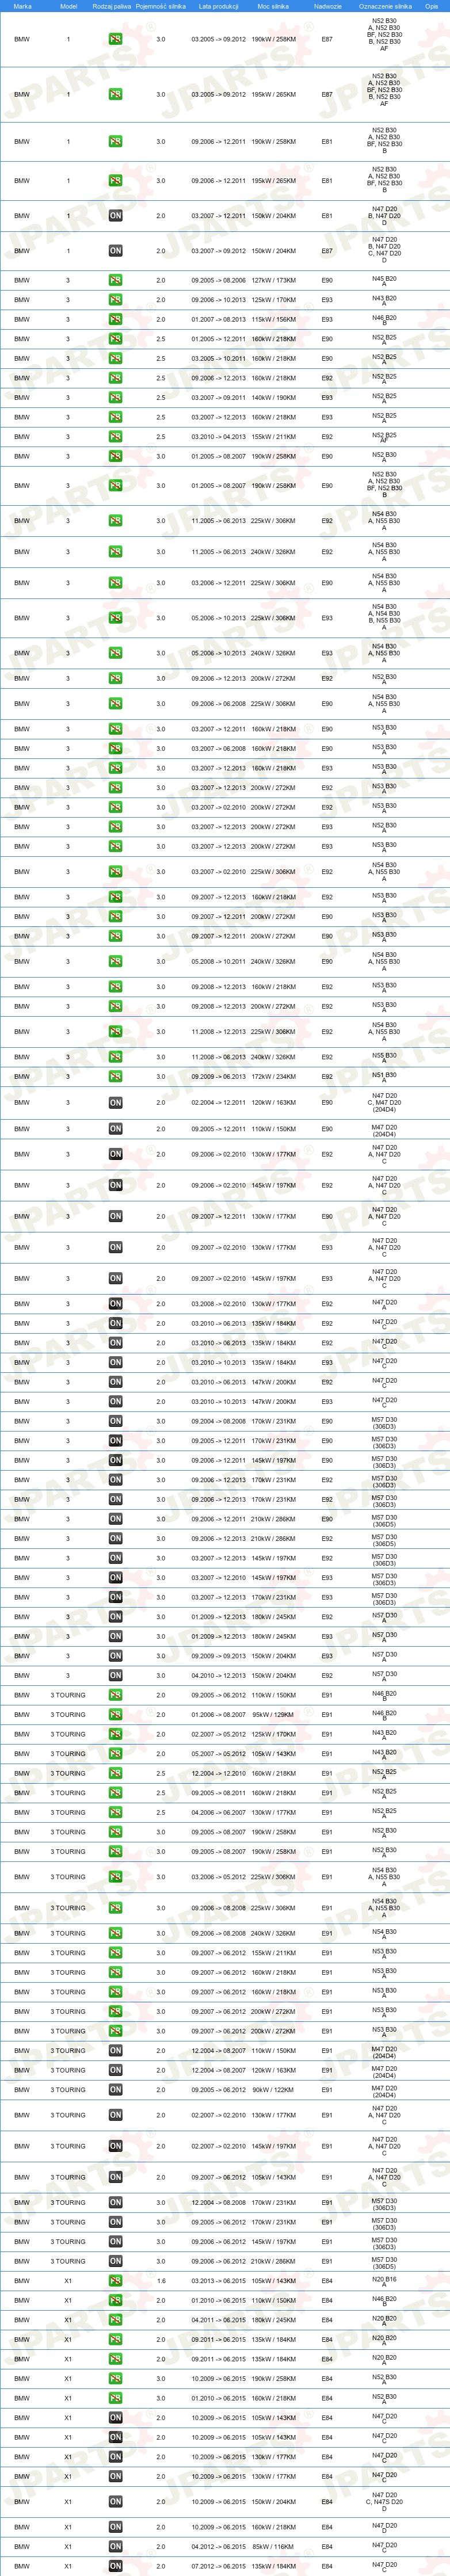Viewport: 450px width, 2576px height.
Task: Select the 127kW / 173KM power cell
Action: click(x=273, y=280)
